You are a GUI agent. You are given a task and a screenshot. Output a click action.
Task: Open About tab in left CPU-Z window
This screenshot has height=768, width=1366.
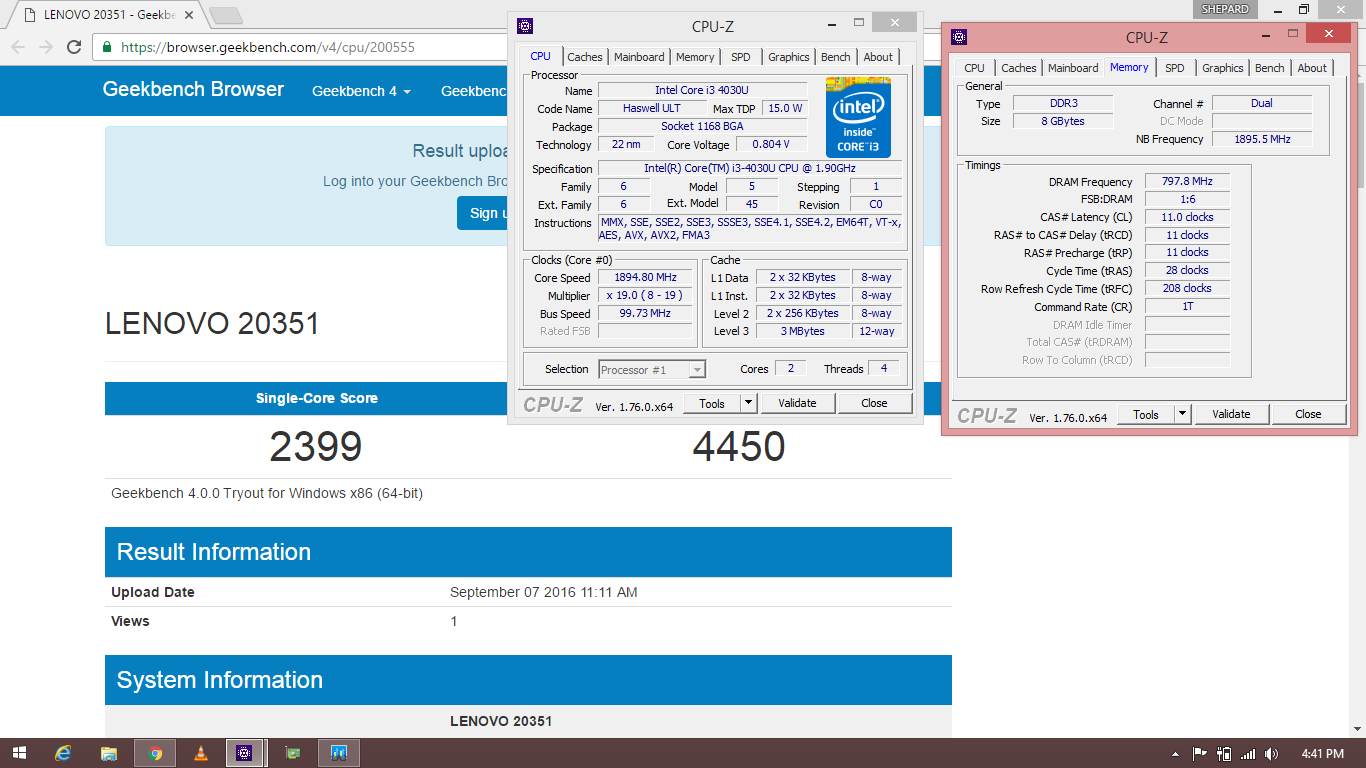point(878,57)
